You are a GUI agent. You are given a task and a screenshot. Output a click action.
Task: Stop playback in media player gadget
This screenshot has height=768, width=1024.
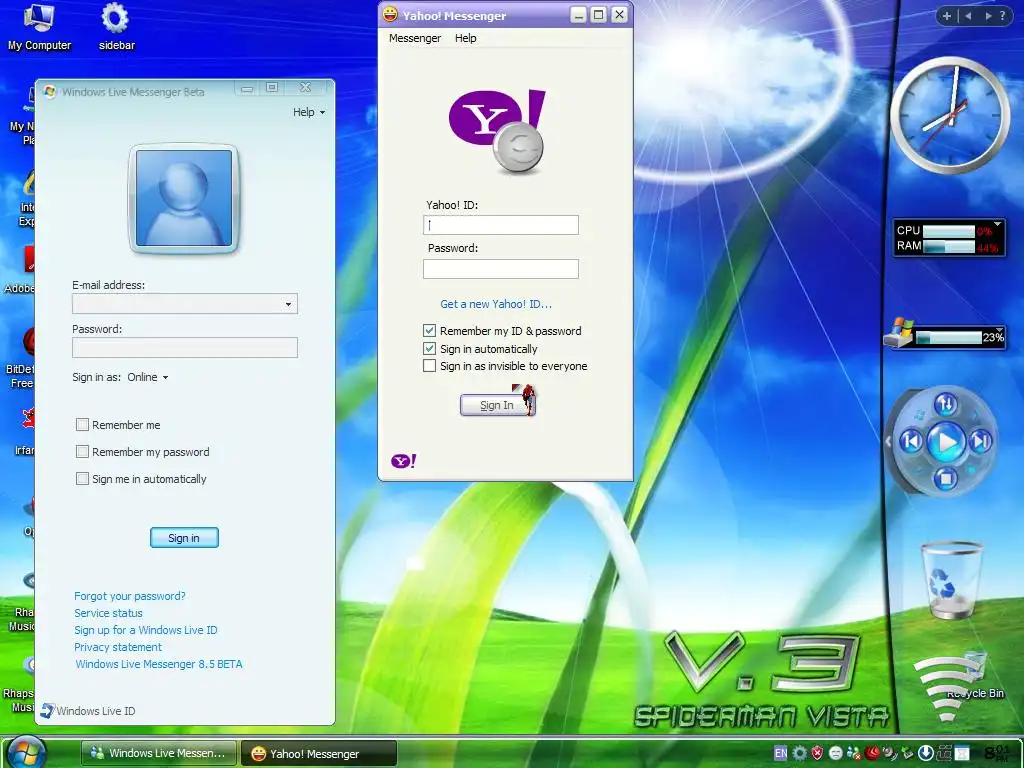click(945, 479)
